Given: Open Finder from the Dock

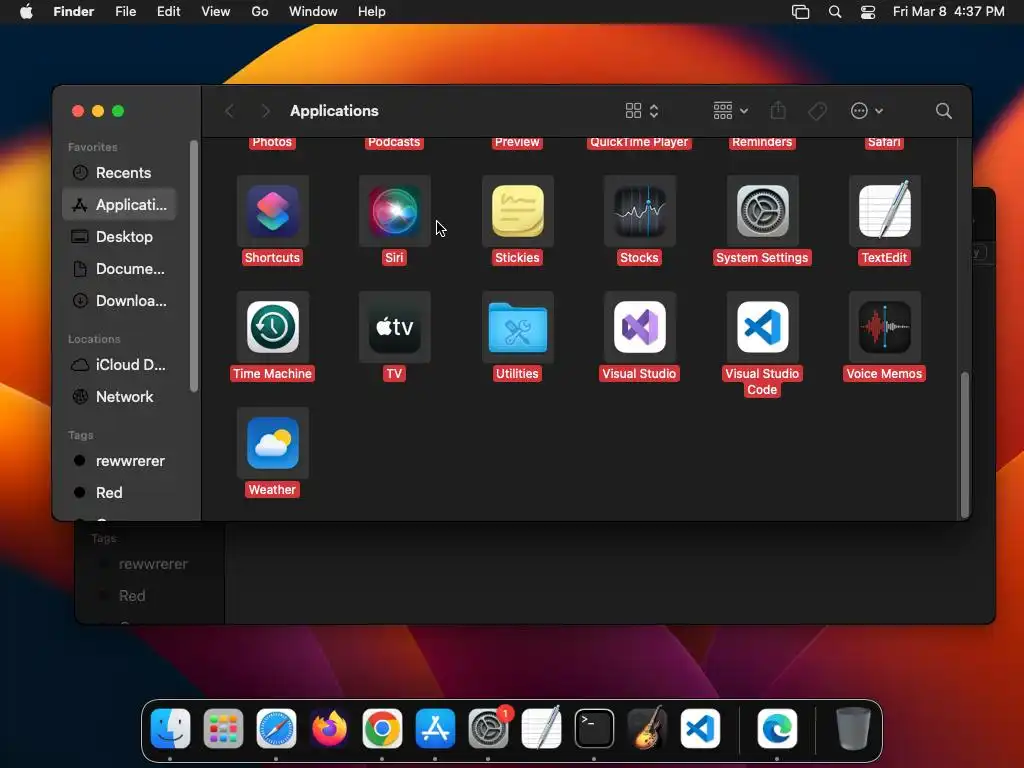Looking at the screenshot, I should click(x=170, y=728).
